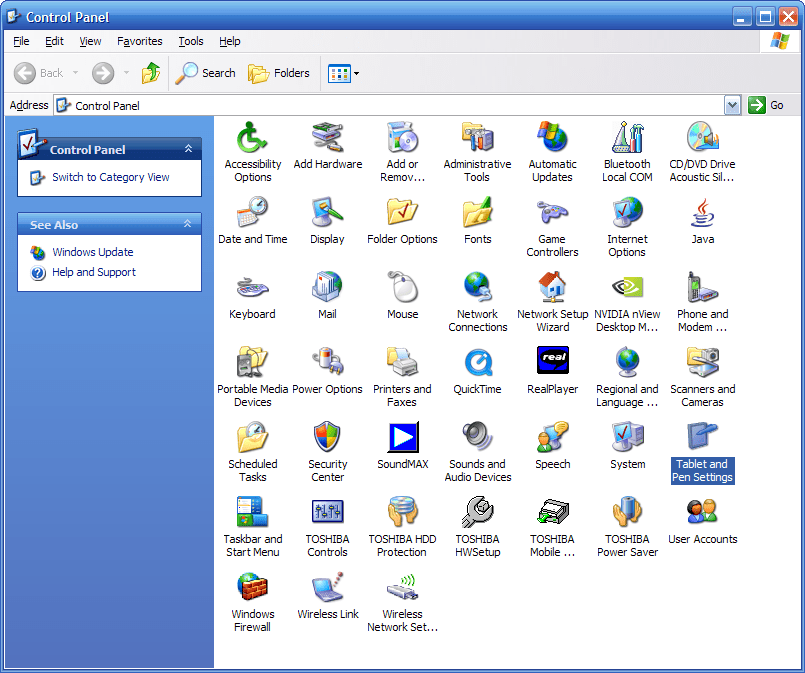805x673 pixels.
Task: Open SoundMAX control panel
Action: [x=402, y=438]
